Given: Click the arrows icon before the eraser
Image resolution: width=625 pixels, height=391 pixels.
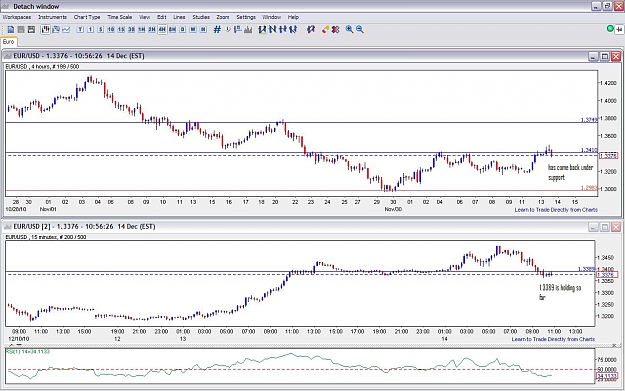Looking at the screenshot, I should 311,29.
